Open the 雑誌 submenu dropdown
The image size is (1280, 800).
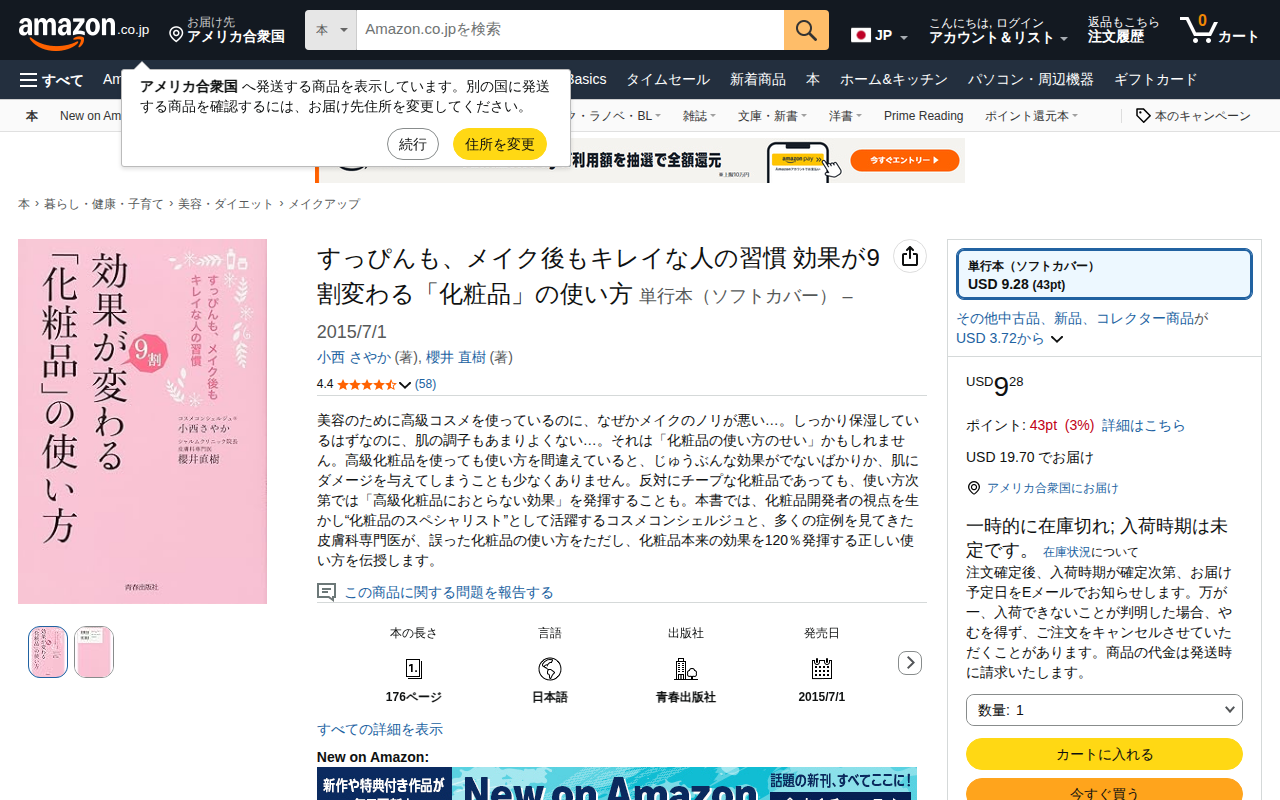(x=698, y=116)
